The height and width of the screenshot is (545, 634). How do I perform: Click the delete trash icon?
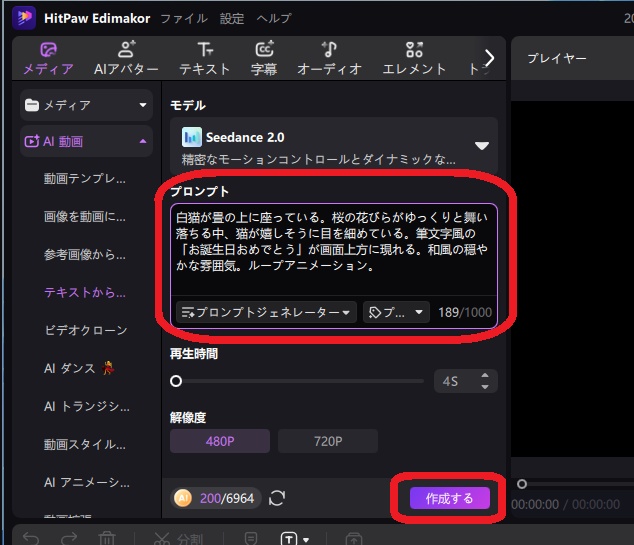(x=107, y=539)
